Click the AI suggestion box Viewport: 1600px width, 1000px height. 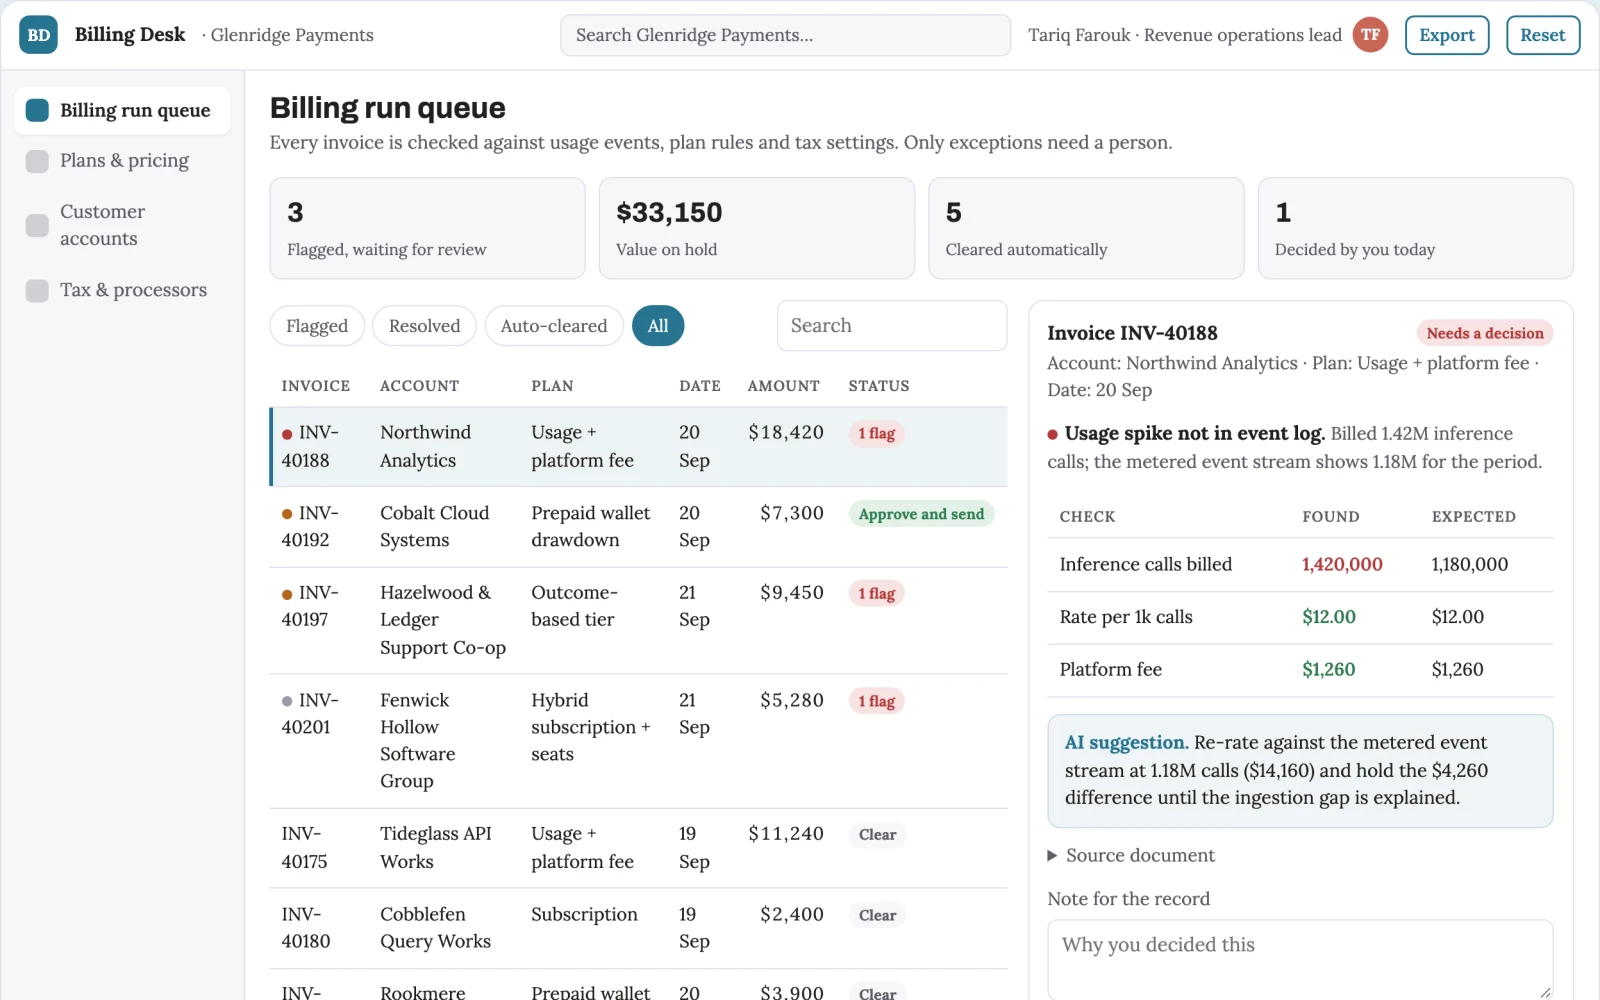(x=1300, y=771)
